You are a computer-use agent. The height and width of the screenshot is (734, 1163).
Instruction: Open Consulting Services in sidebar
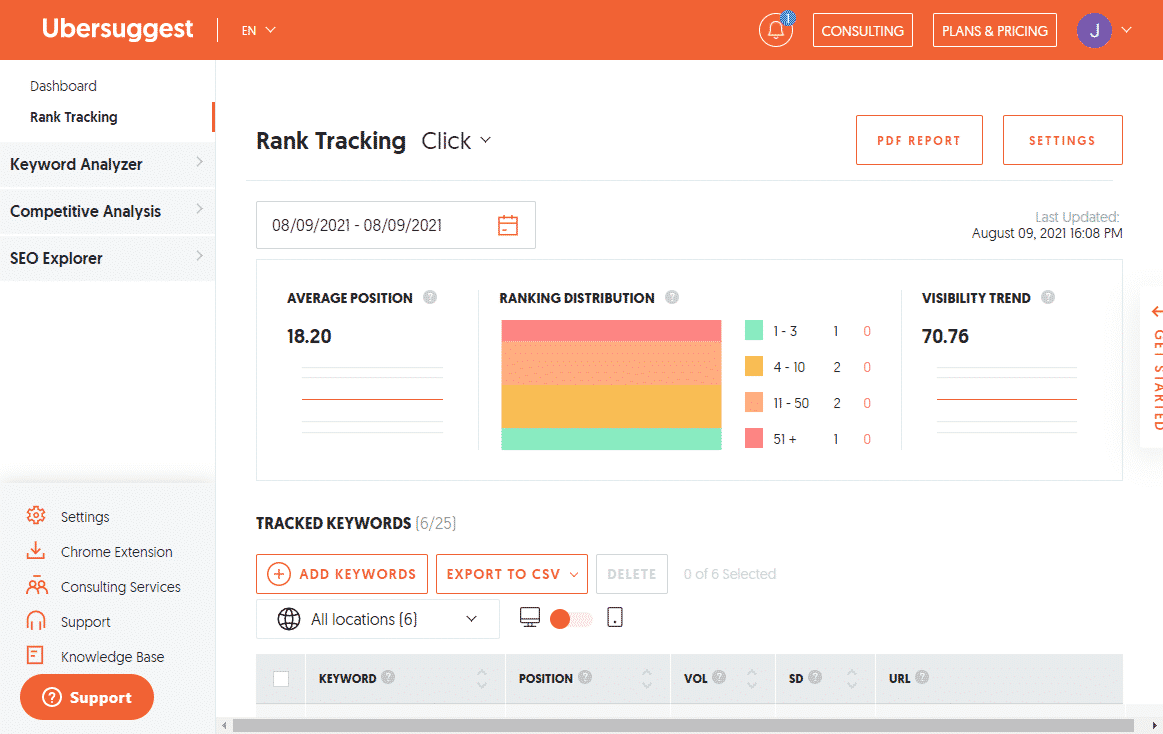[x=120, y=586]
